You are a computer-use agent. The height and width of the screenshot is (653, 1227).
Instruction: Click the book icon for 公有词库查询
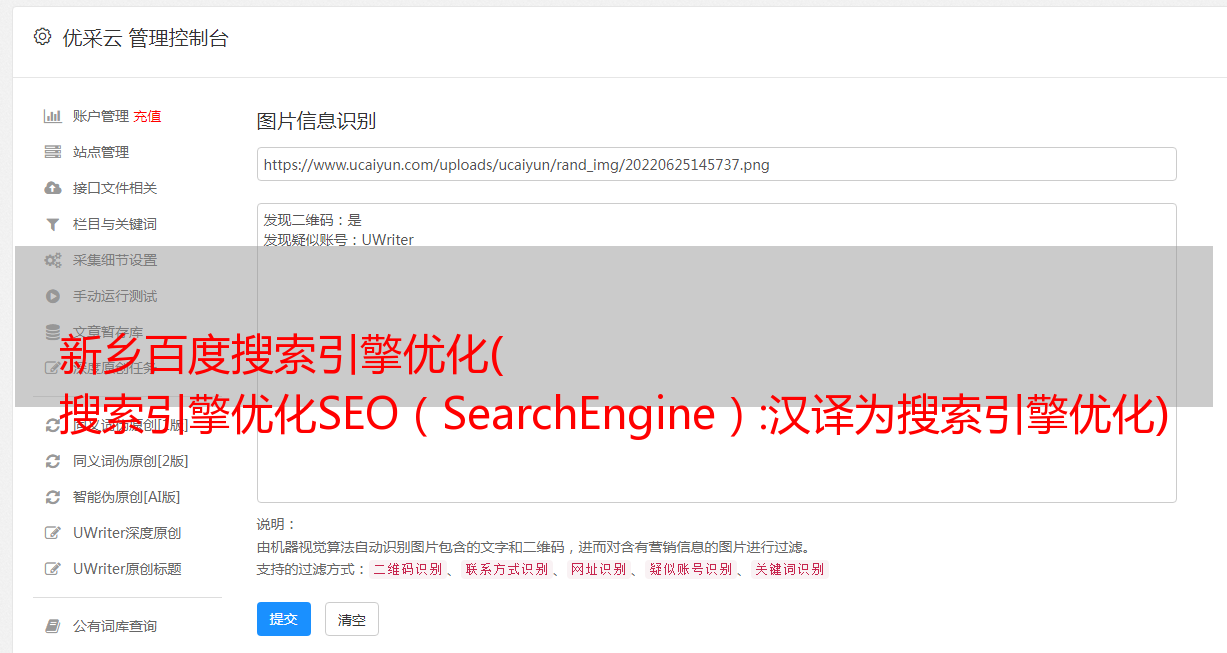(x=53, y=626)
